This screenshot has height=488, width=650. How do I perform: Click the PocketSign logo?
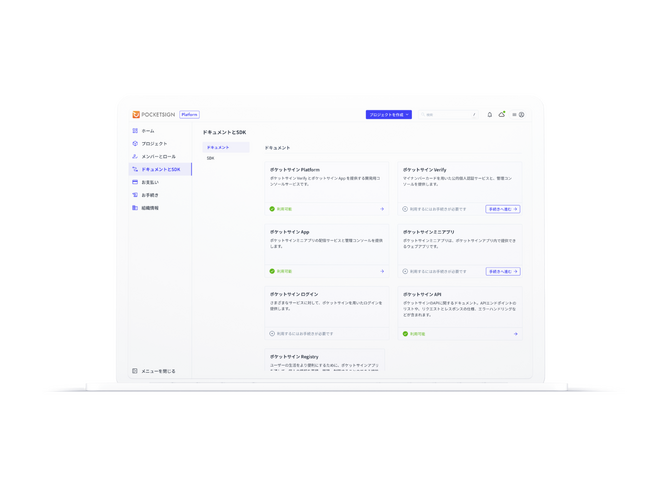[x=154, y=115]
